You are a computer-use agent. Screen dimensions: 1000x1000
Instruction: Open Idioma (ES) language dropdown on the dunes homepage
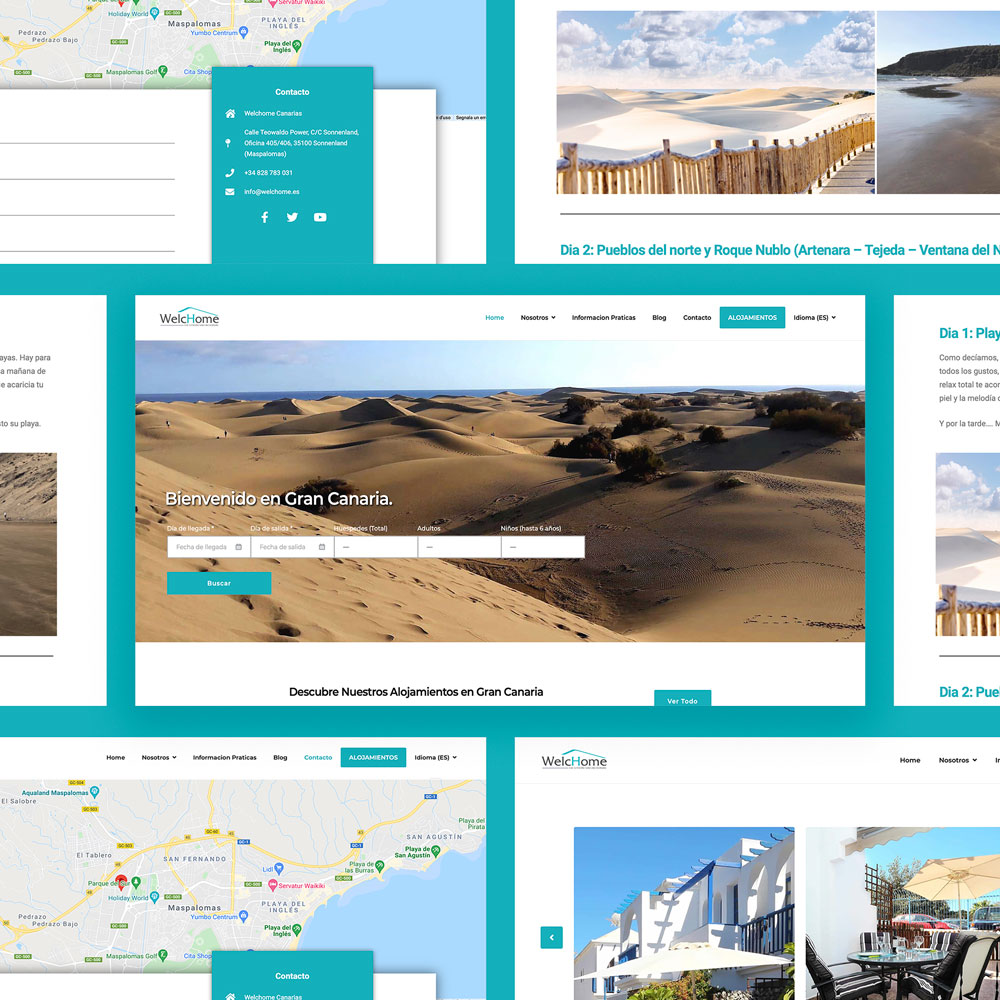[x=814, y=318]
